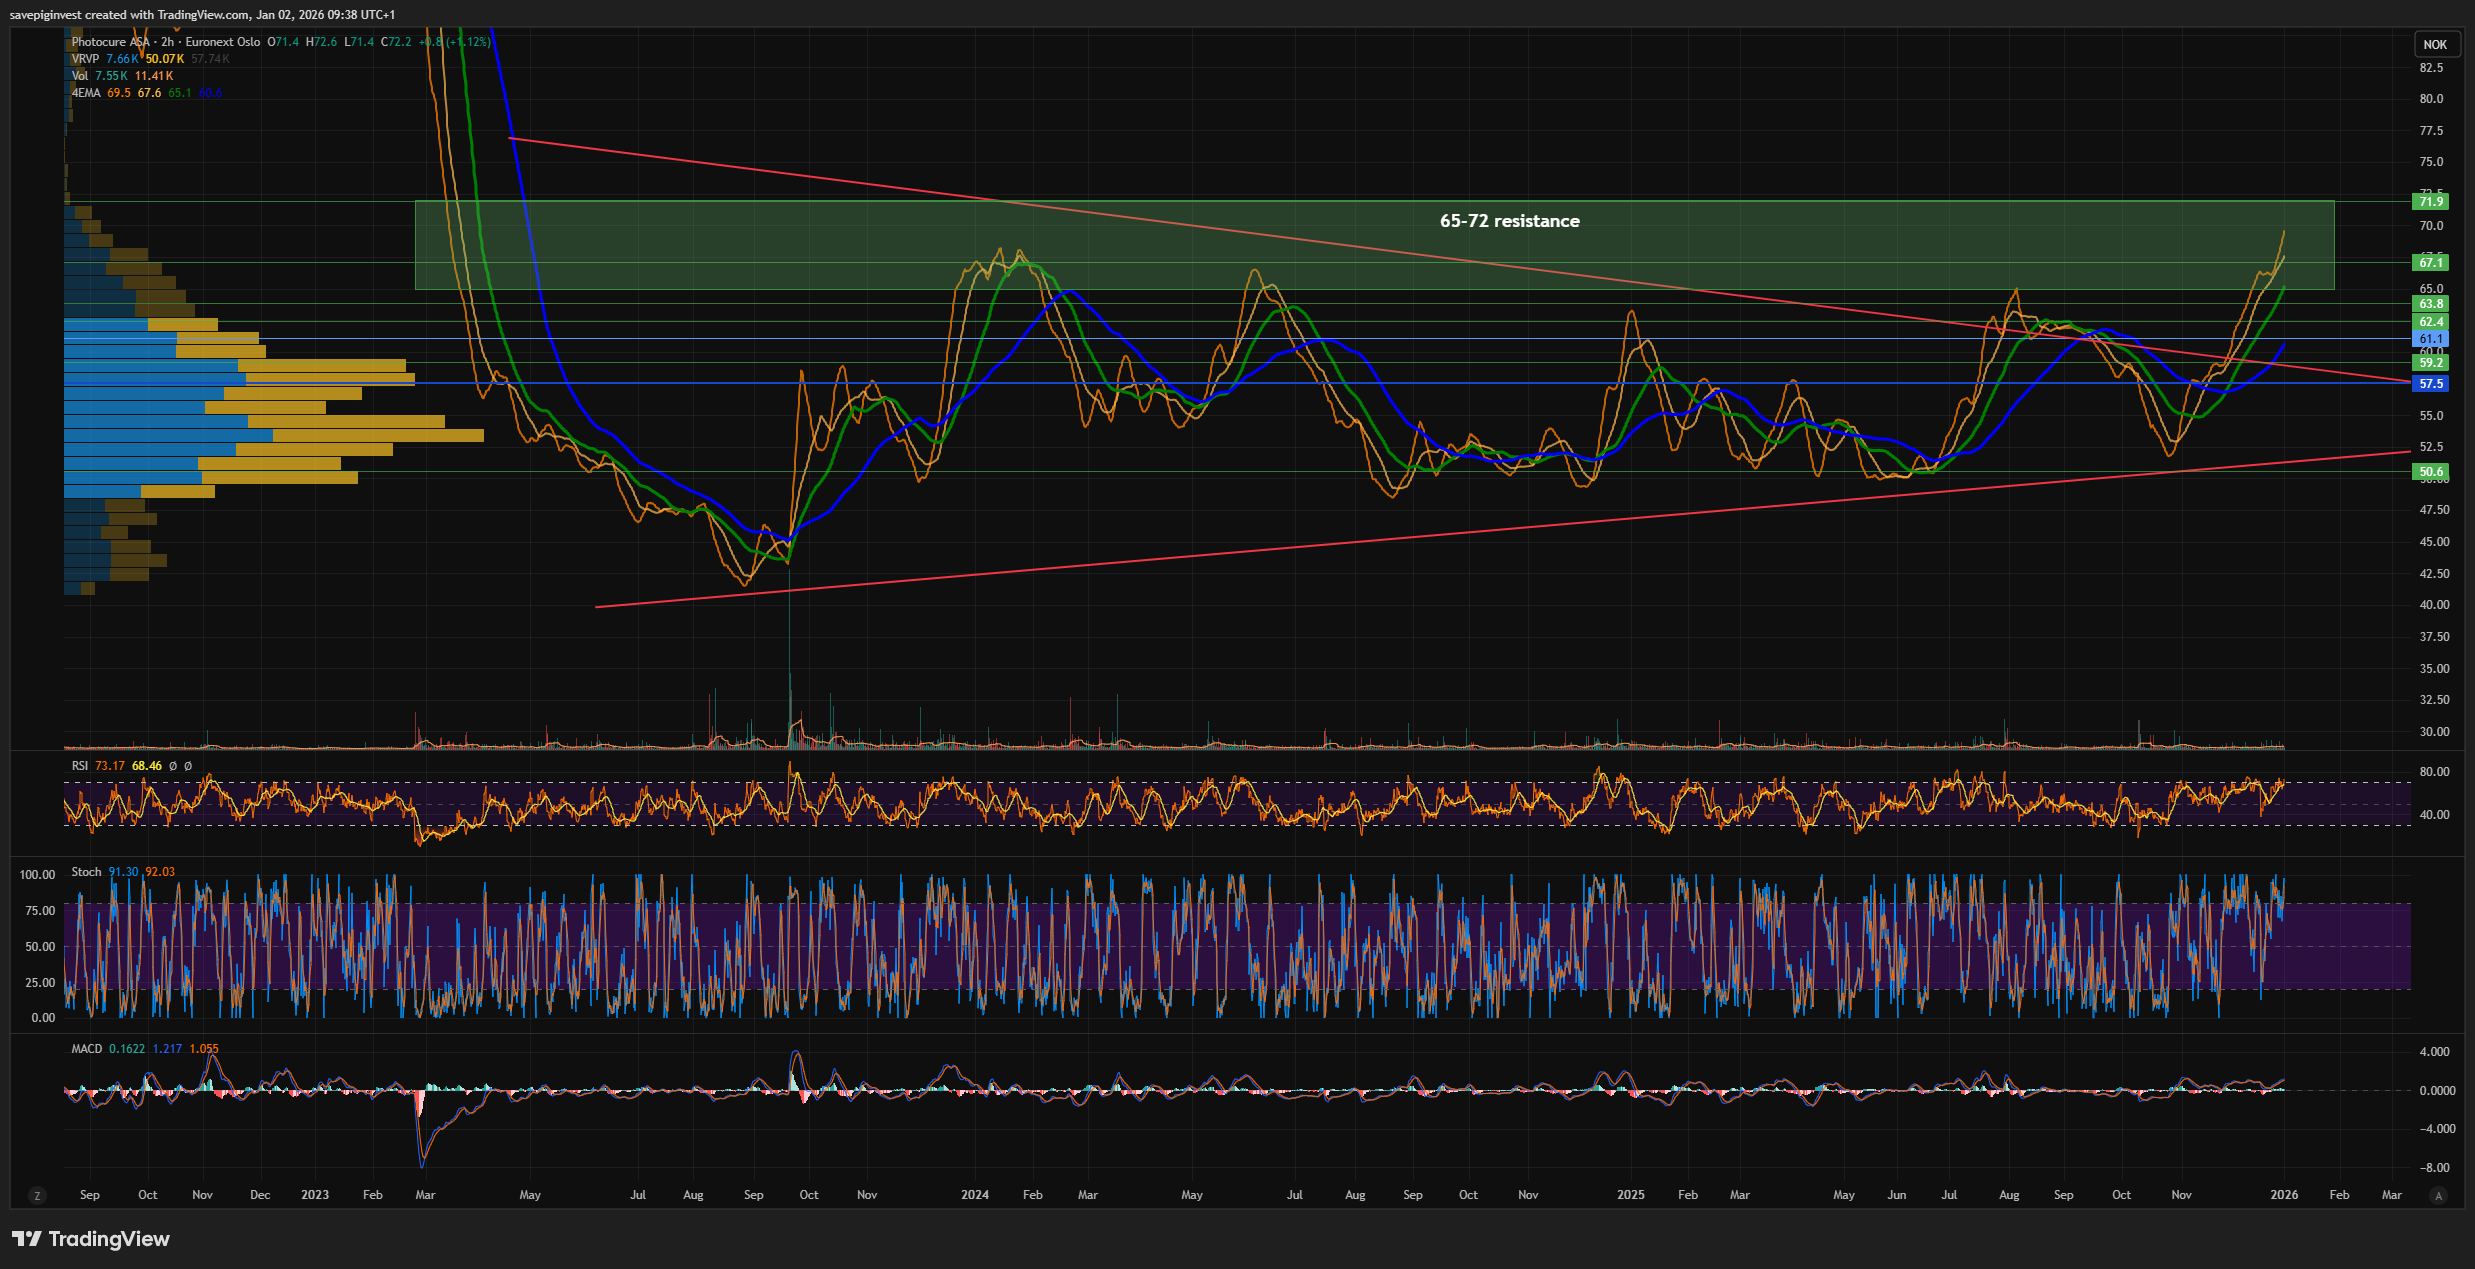
Task: Click the 2025 marker on time axis
Action: click(x=1630, y=1195)
